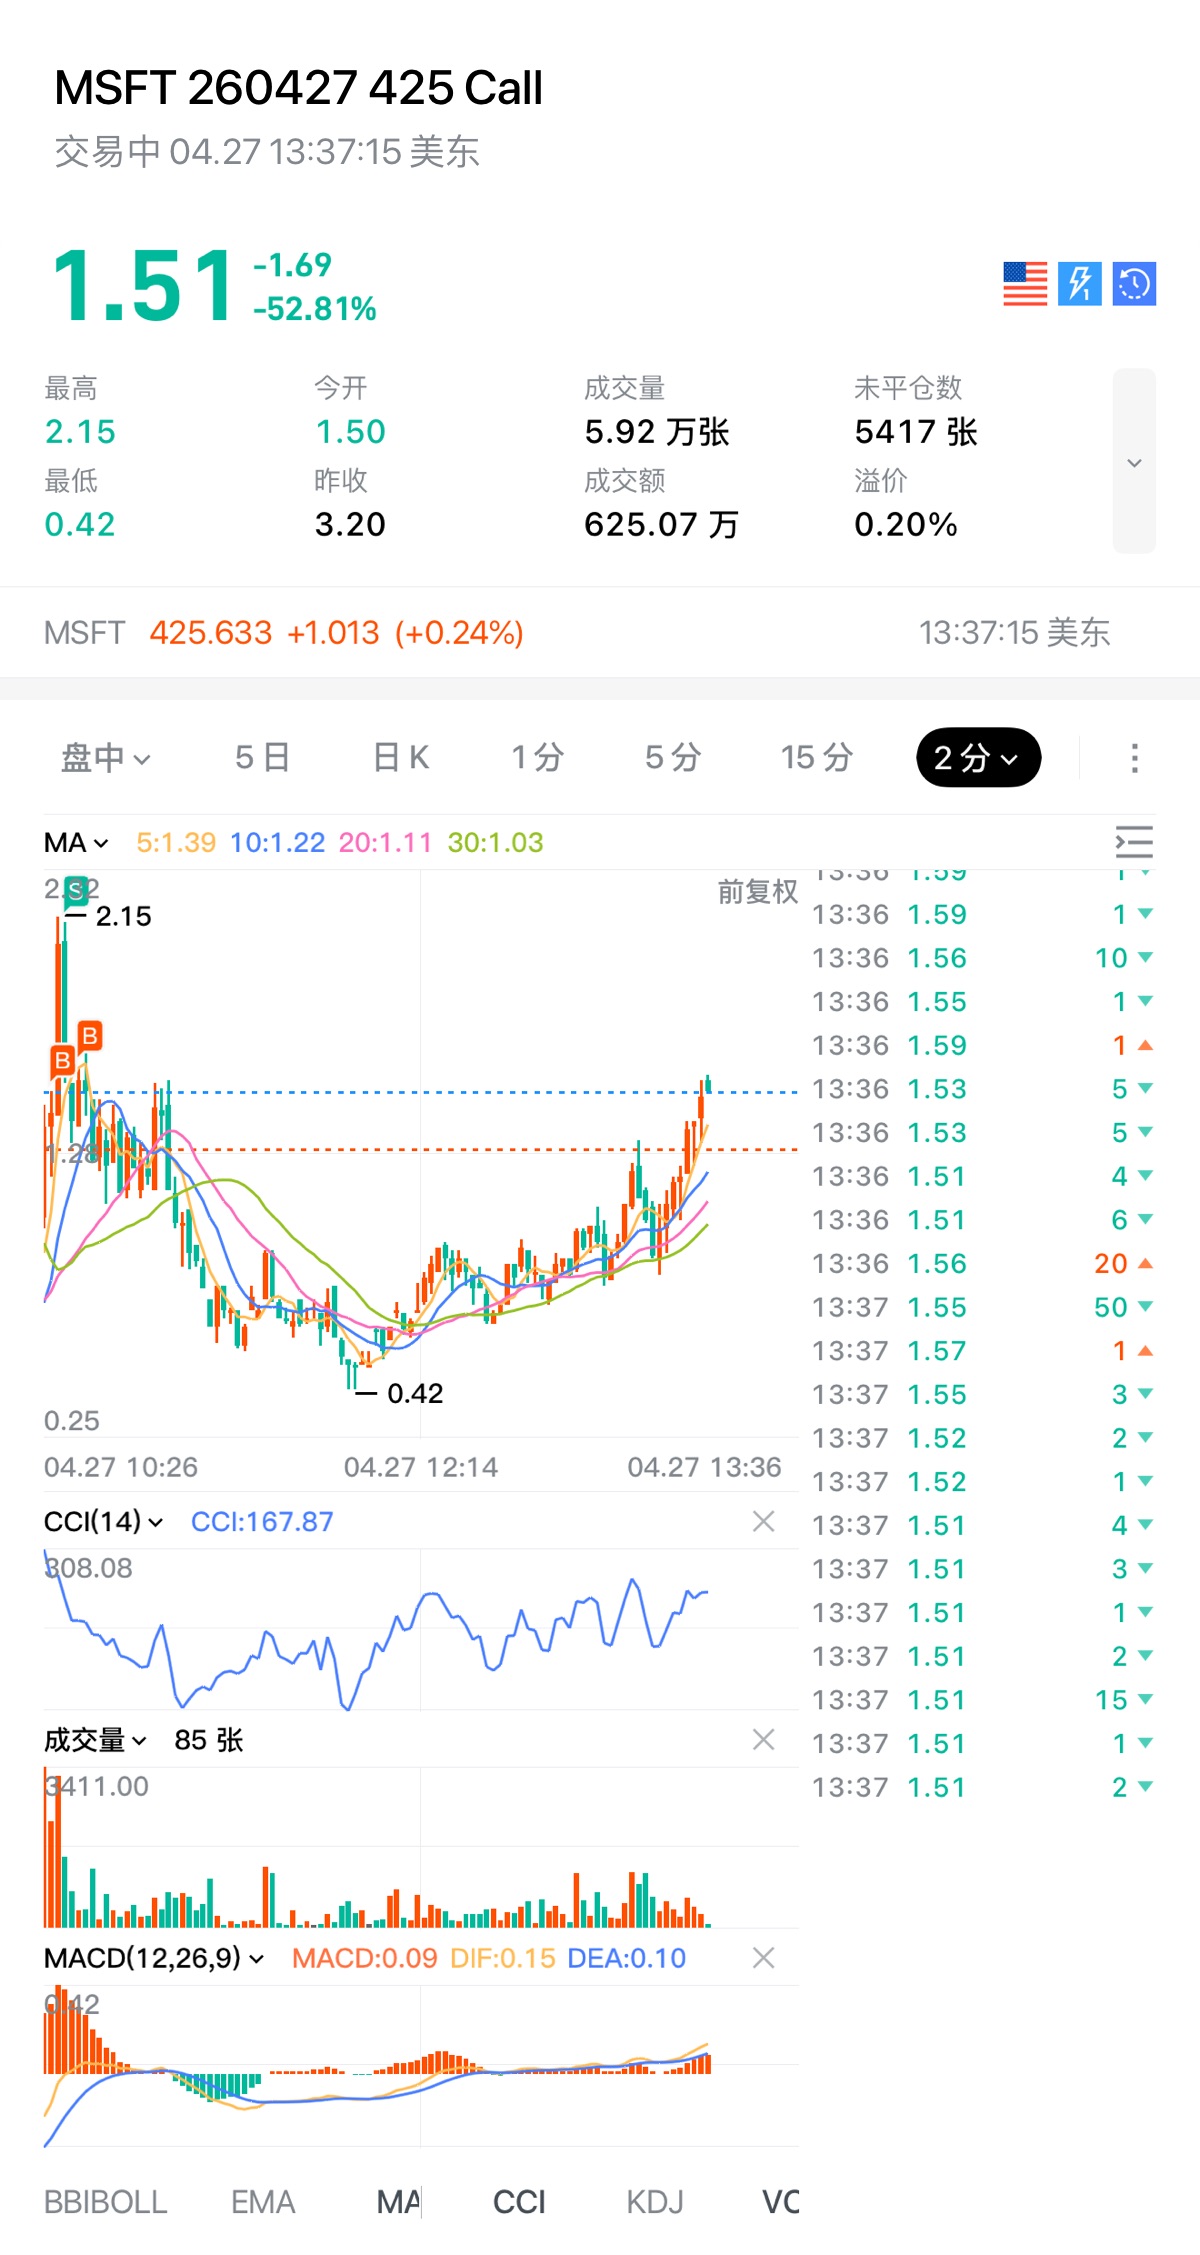
Task: Tap the 今开 1.50 value
Action: [x=350, y=432]
